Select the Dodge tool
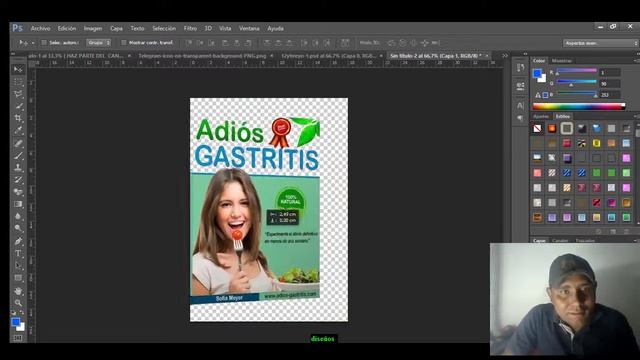The image size is (640, 360). pyautogui.click(x=18, y=229)
